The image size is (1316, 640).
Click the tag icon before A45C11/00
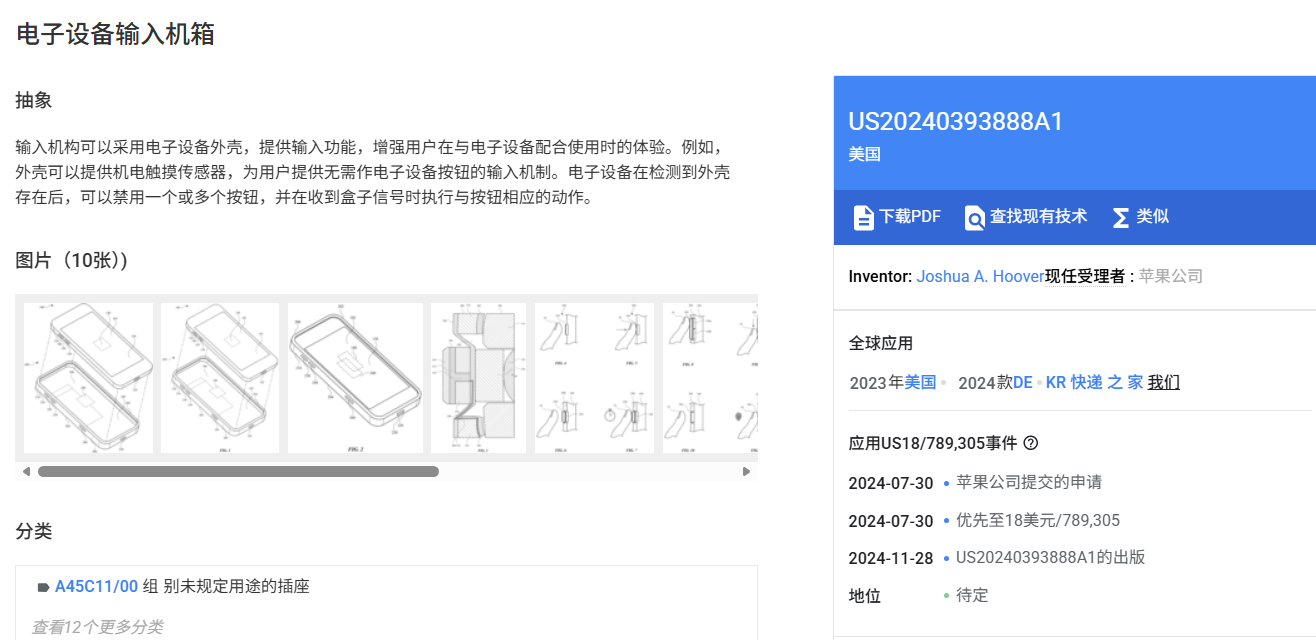point(43,587)
